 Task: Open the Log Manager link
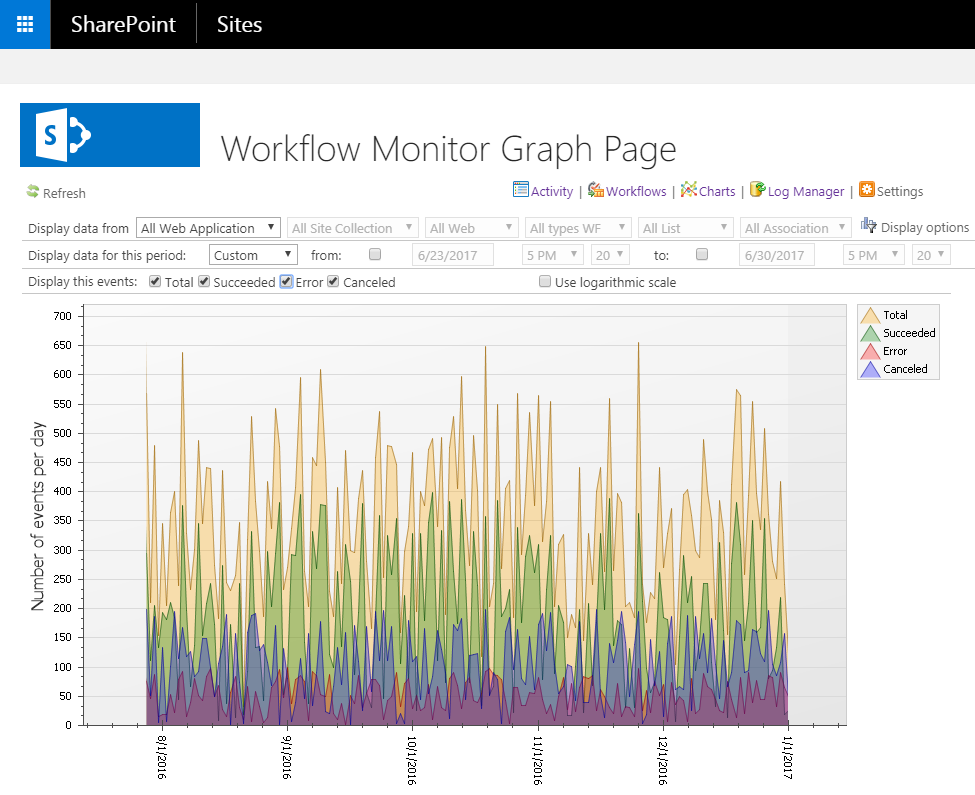coord(805,191)
